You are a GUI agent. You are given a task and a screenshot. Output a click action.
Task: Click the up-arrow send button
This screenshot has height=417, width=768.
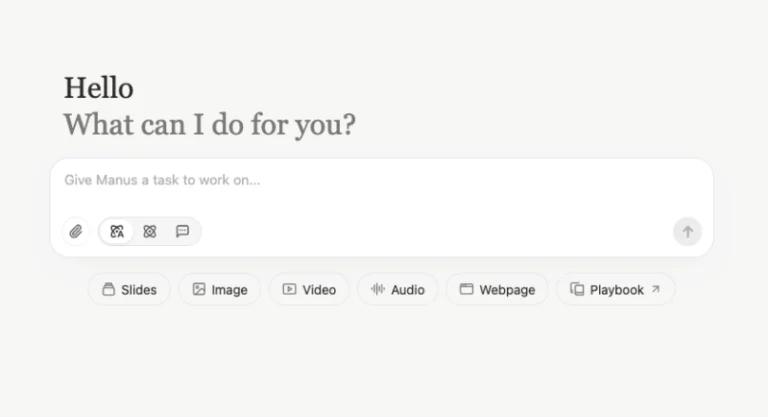(x=687, y=231)
